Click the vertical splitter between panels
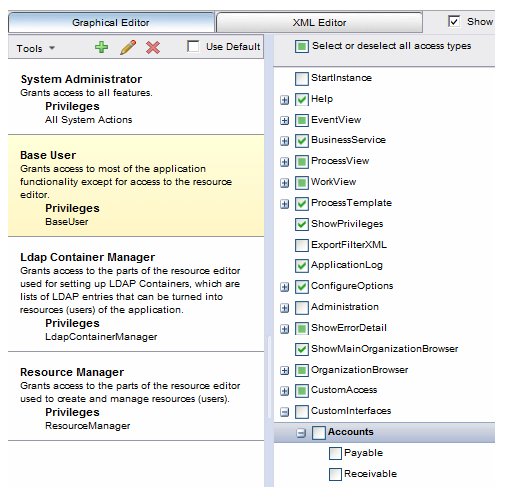The height and width of the screenshot is (502, 506). [269, 260]
